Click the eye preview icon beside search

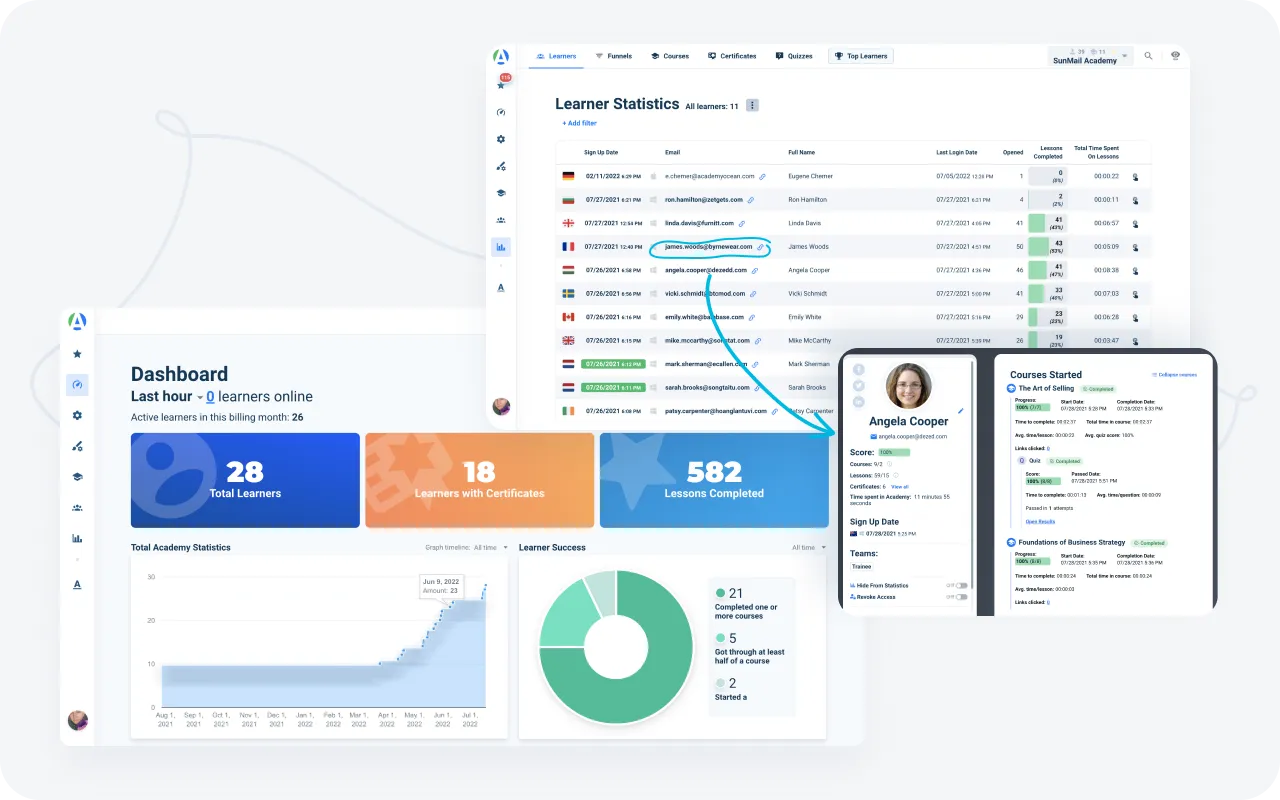1175,56
